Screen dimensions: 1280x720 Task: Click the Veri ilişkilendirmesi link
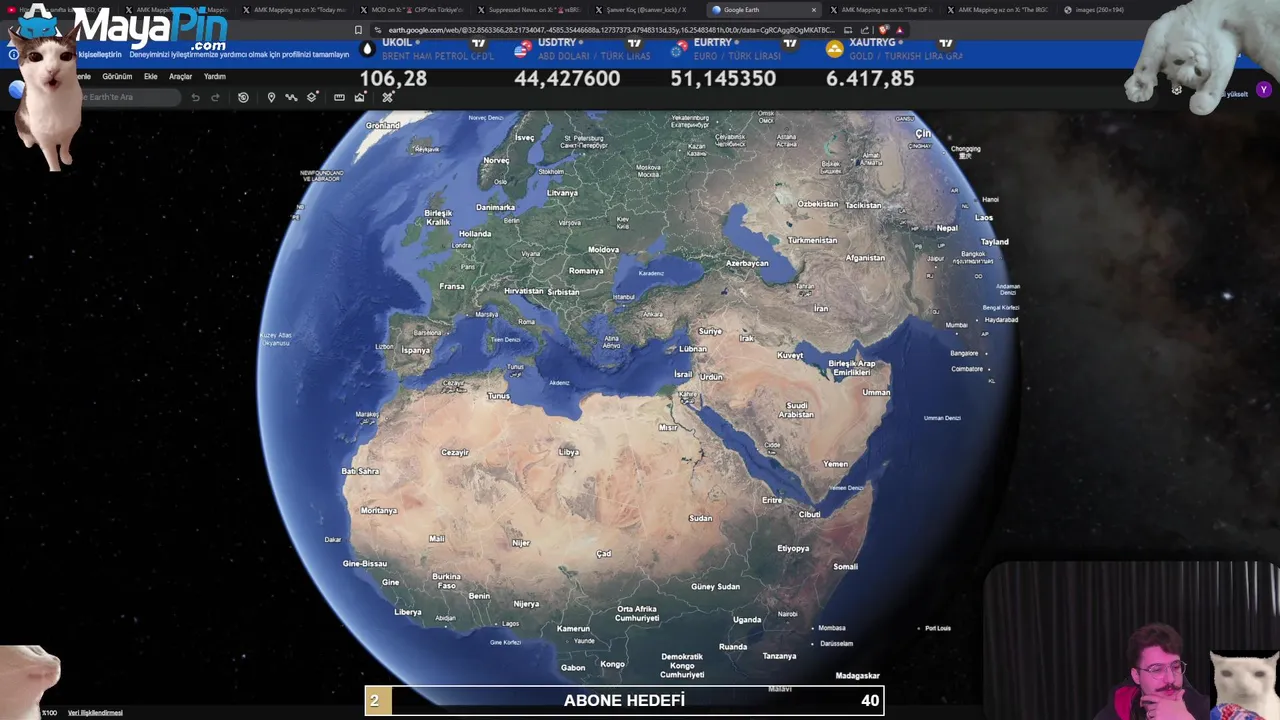95,713
